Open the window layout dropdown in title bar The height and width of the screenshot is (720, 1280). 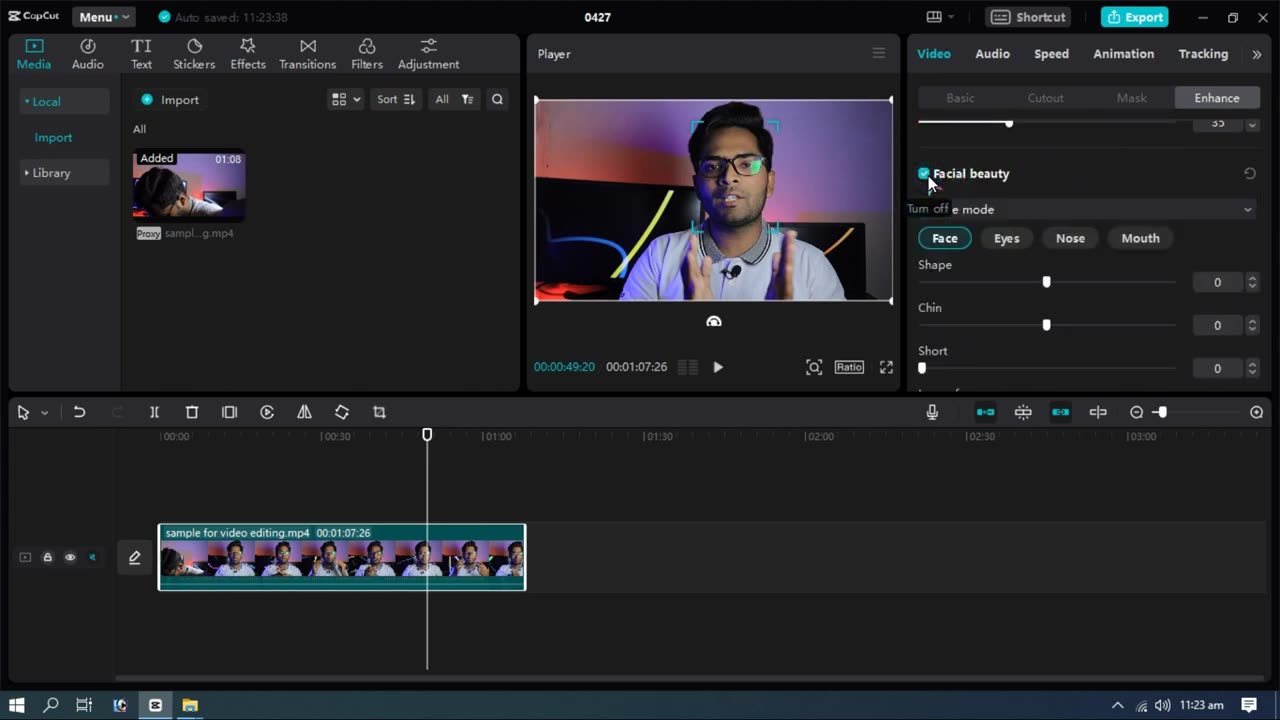pos(940,17)
